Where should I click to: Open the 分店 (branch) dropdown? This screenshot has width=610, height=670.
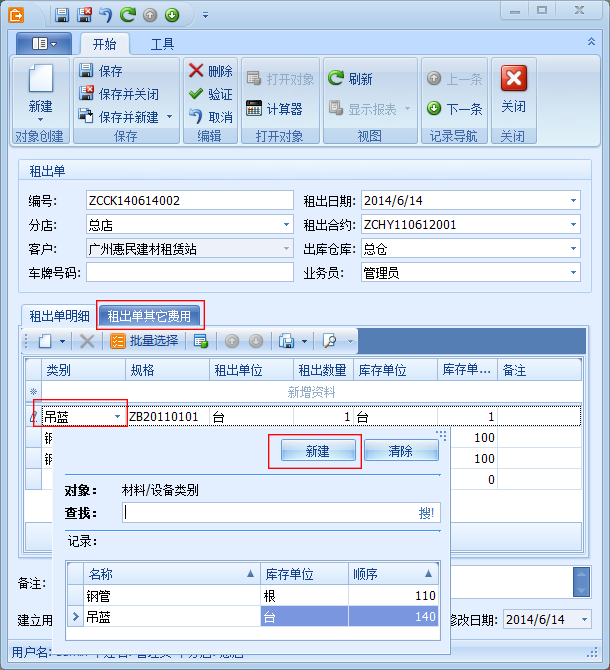[x=286, y=225]
